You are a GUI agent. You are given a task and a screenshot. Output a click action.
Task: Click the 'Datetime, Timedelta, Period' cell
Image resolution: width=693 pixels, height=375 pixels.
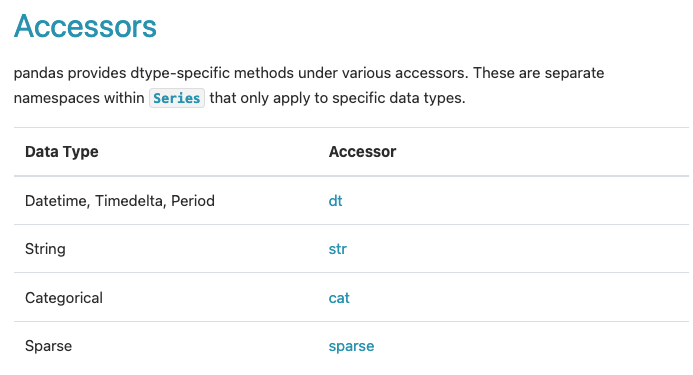[120, 201]
